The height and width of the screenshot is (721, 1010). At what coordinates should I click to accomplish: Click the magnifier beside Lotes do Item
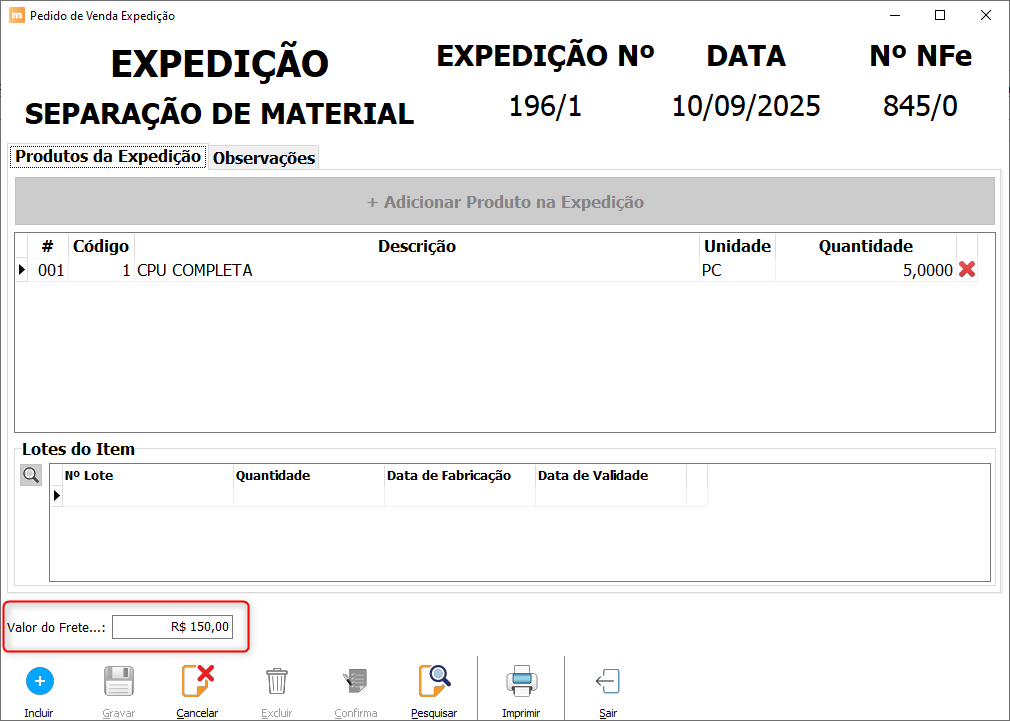tap(31, 475)
